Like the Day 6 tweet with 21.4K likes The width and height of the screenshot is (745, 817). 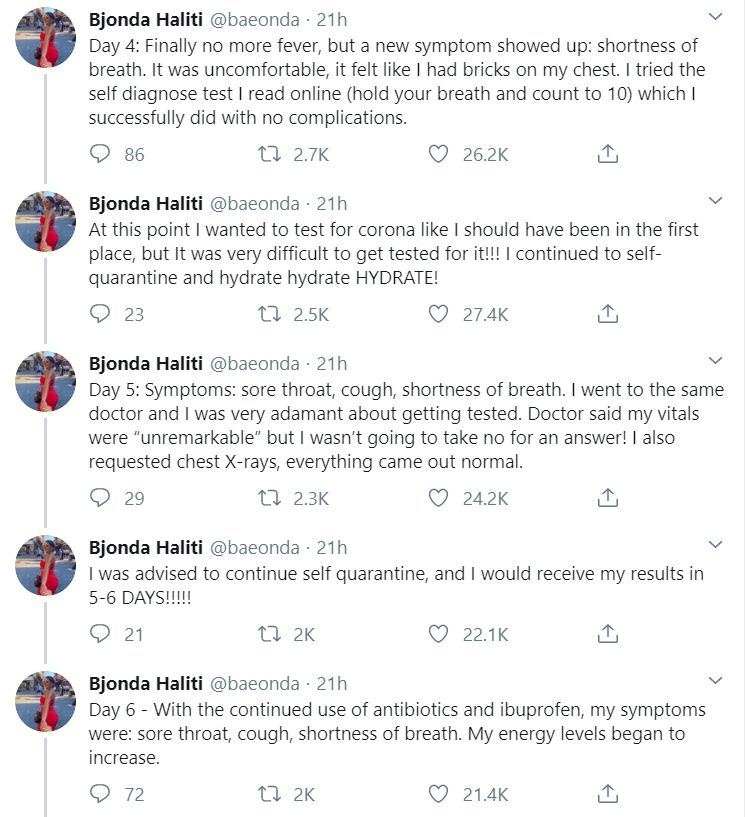click(438, 794)
